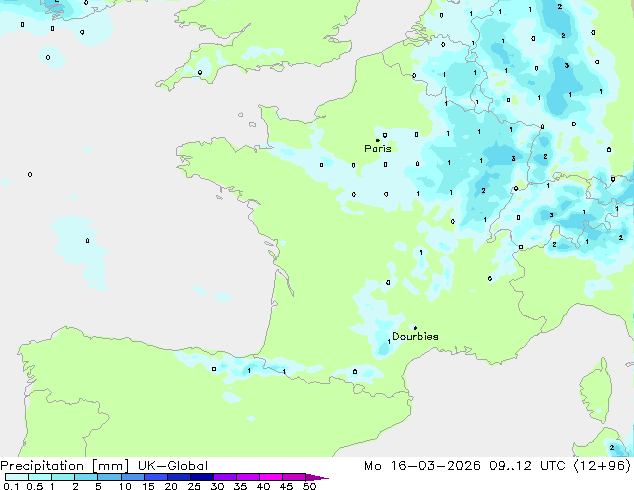Pick the 0.5–1 mm legend swatch
634x490 pixels.
(40, 477)
